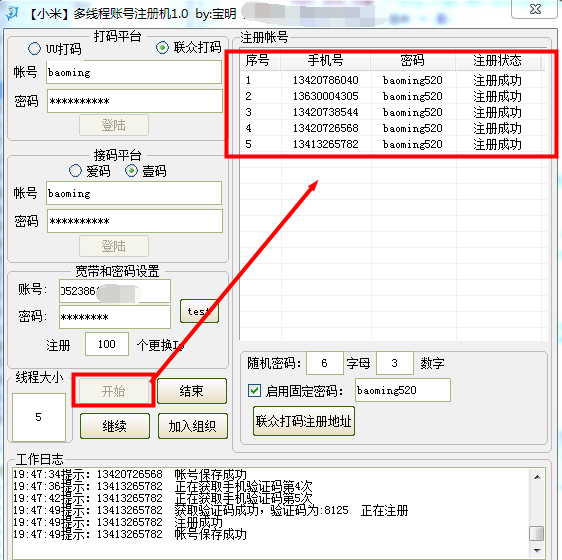Click the 继续 button
Screen dimensions: 562x560
coord(115,426)
